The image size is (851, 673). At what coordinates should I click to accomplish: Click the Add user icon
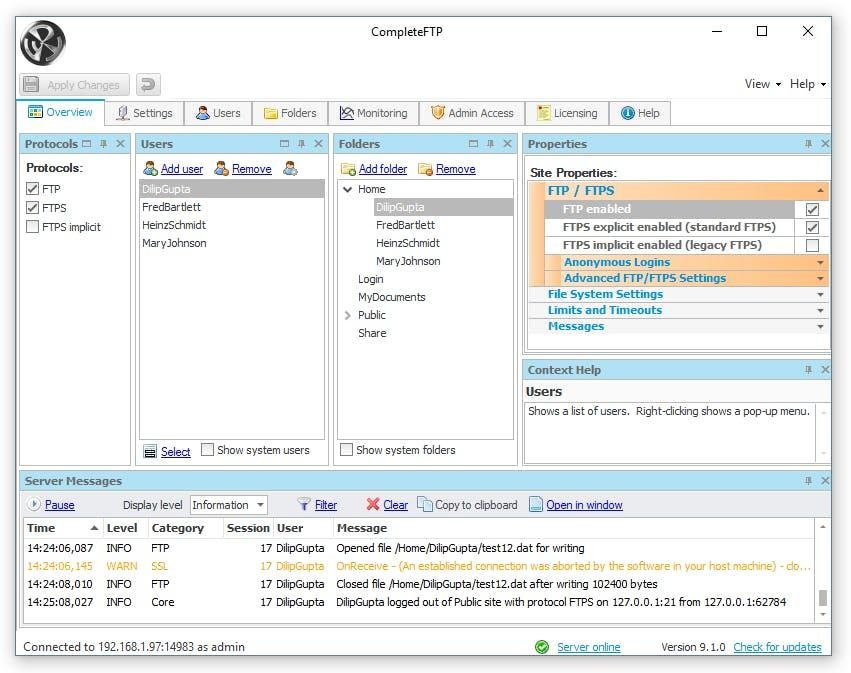pos(150,169)
